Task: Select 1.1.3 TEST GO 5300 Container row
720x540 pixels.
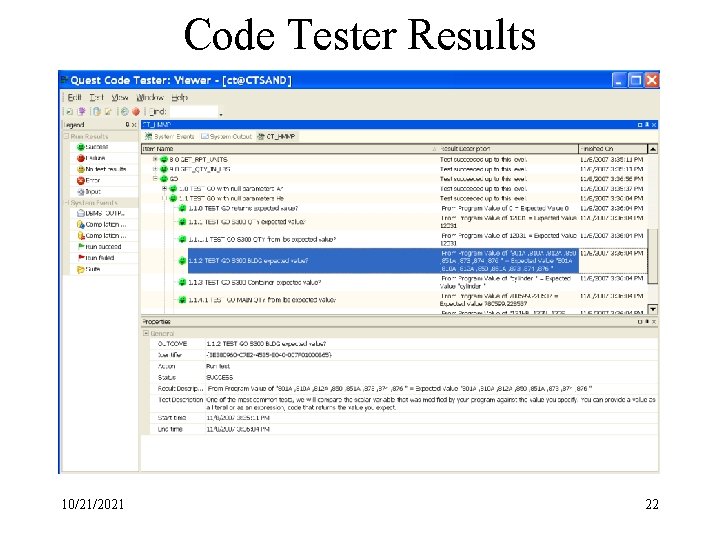Action: (395, 282)
